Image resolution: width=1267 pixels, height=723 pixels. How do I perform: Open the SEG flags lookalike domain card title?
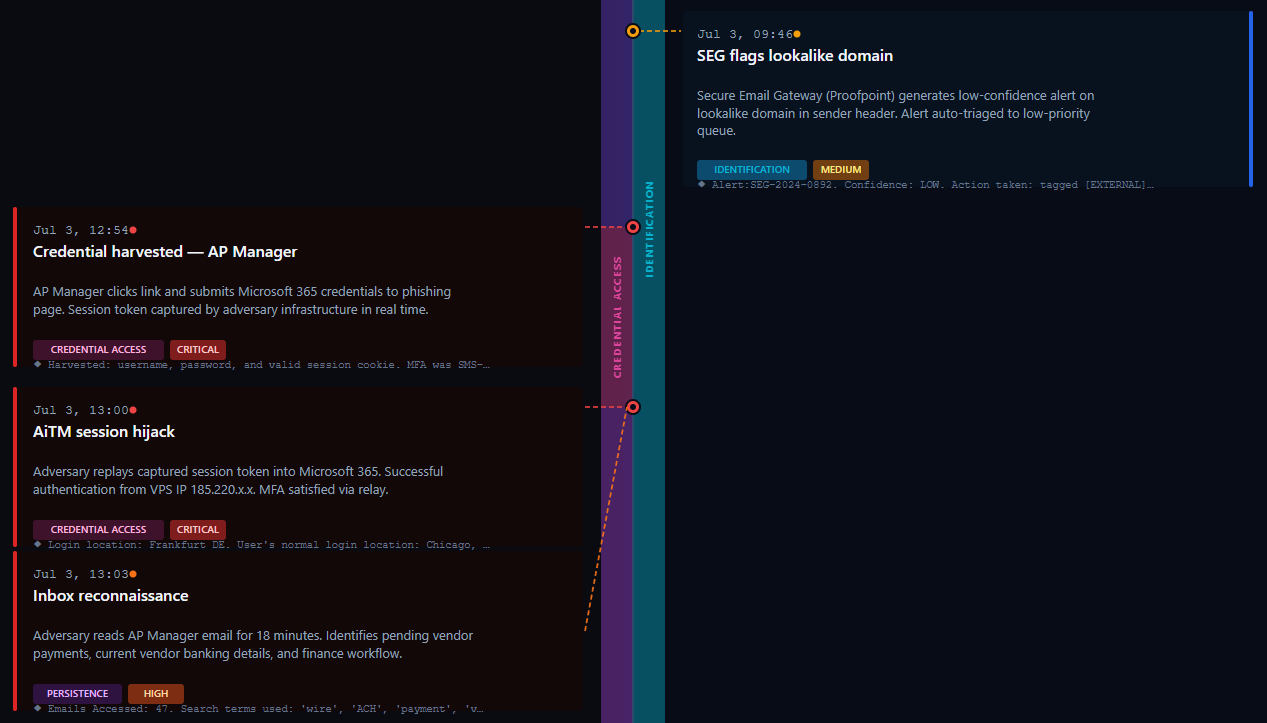tap(795, 56)
